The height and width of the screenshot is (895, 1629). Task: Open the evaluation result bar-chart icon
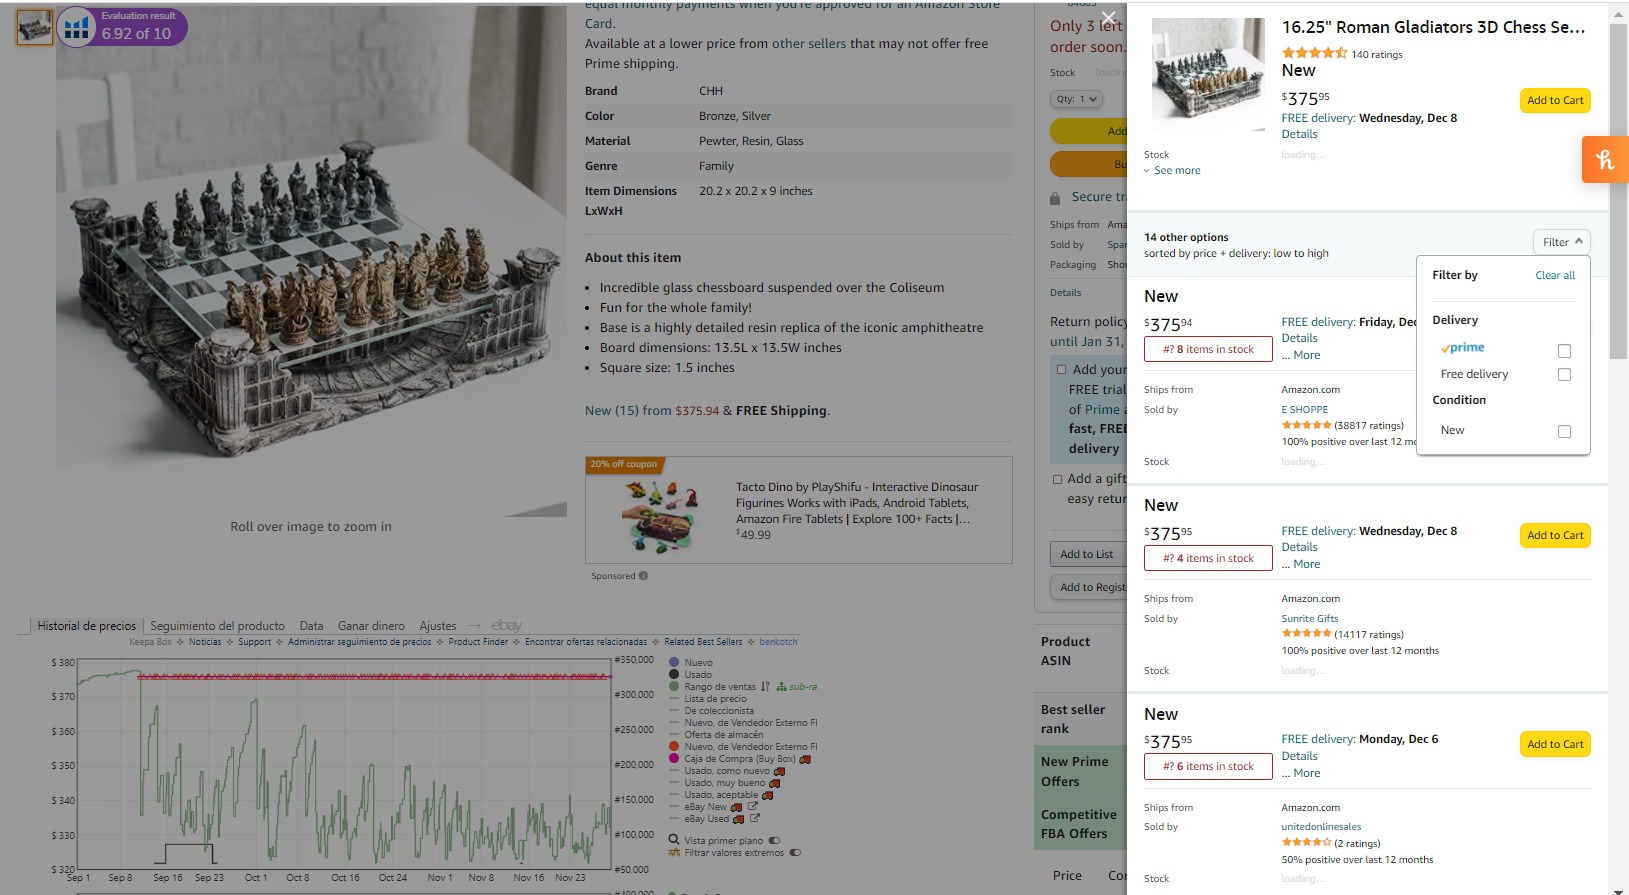point(77,27)
